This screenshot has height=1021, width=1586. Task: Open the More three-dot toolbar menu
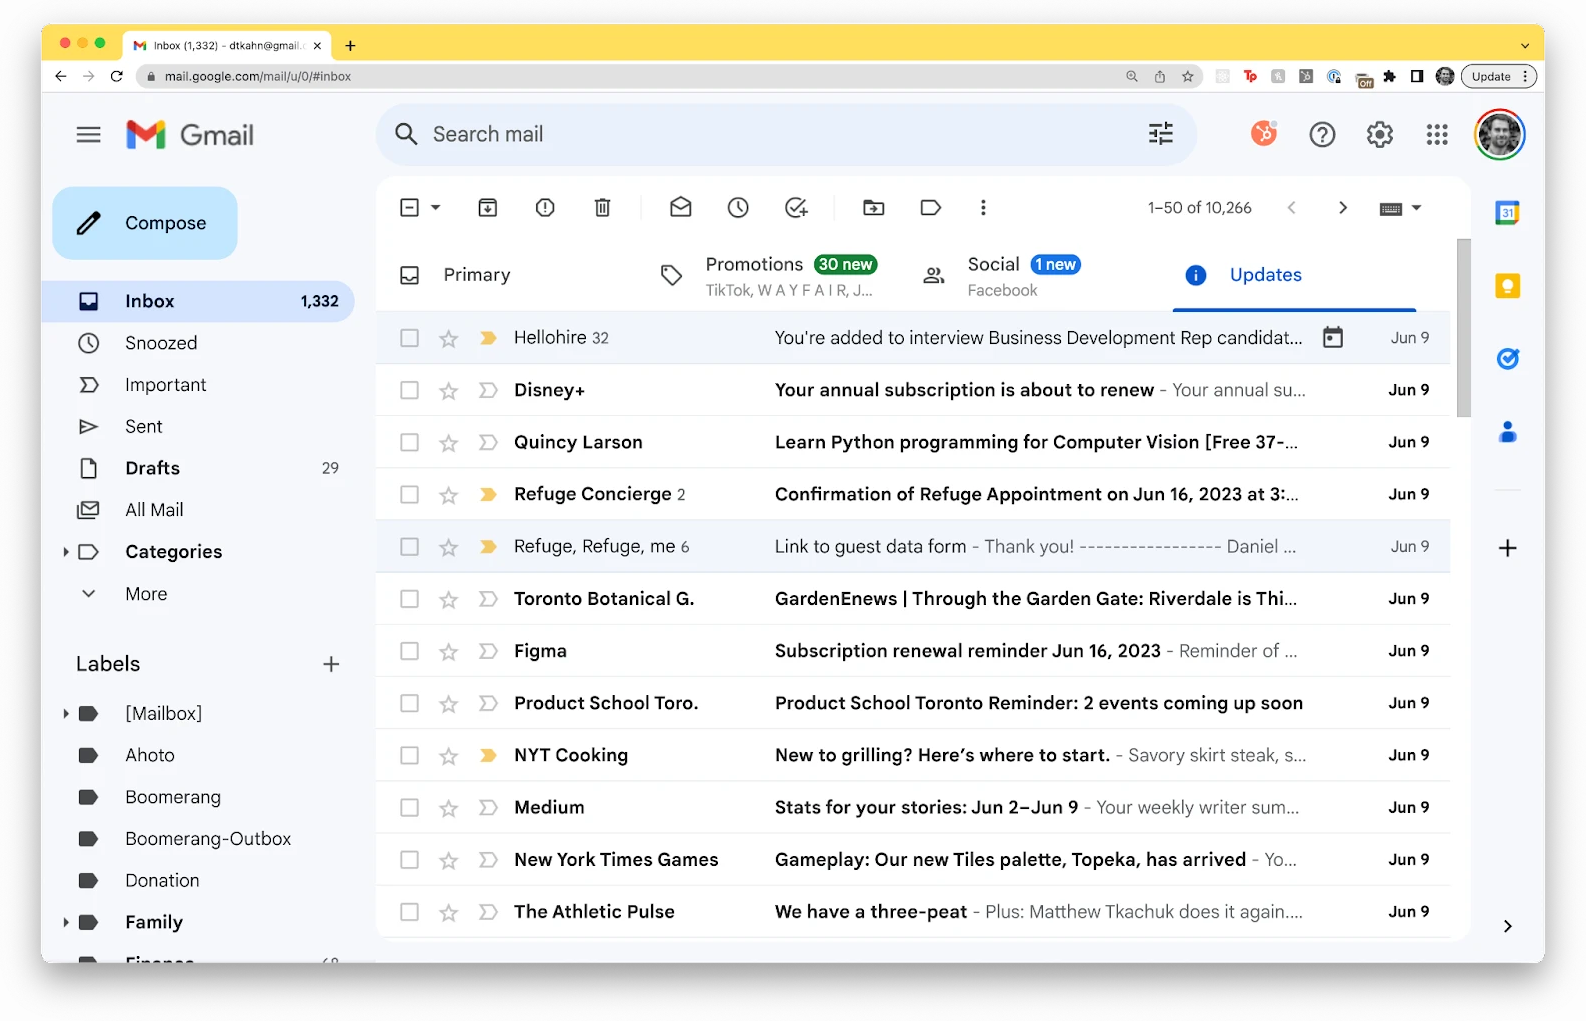983,208
